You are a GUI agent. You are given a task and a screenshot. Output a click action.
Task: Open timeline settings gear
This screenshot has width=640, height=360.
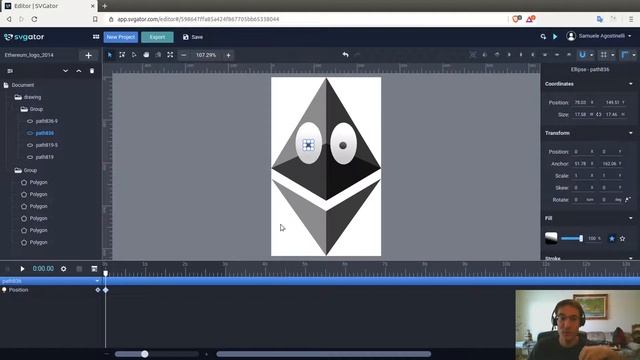[x=64, y=269]
